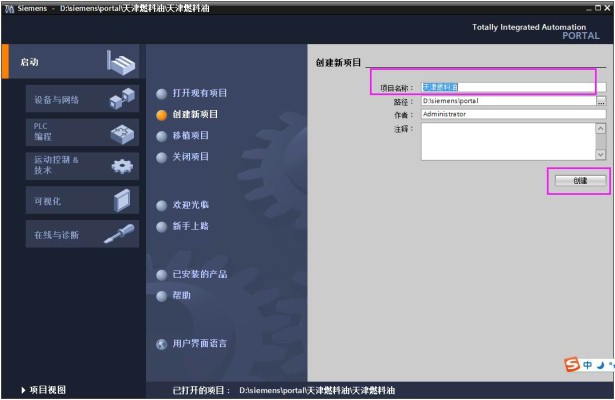Image resolution: width=615 pixels, height=400 pixels.
Task: Click the 可视化 HMI panel icon
Action: pos(121,200)
